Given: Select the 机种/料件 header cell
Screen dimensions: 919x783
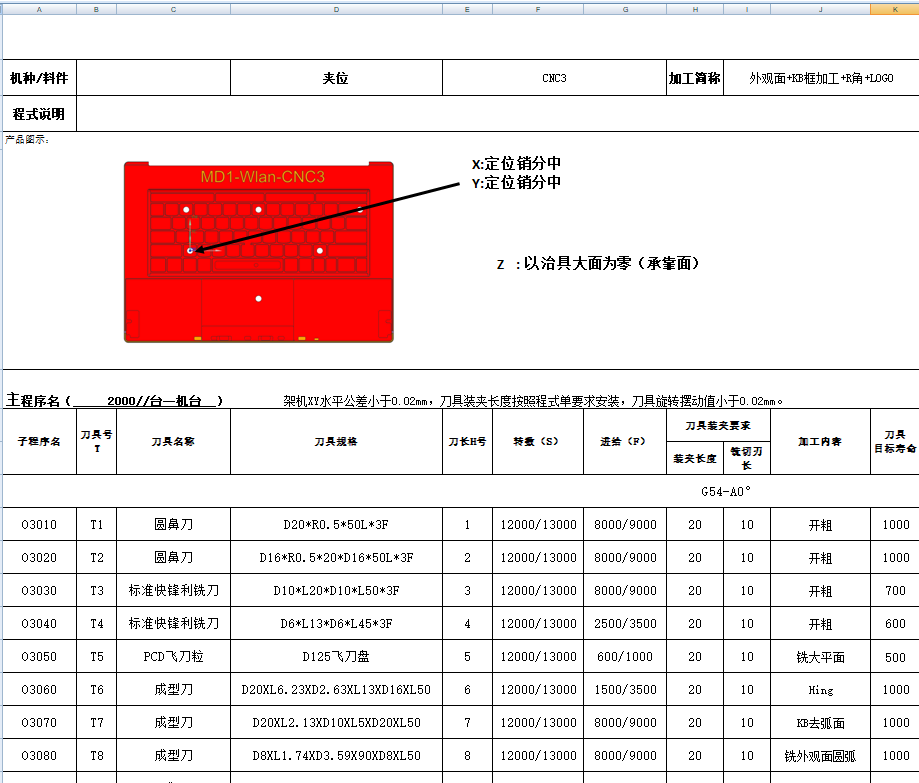Looking at the screenshot, I should (38, 77).
